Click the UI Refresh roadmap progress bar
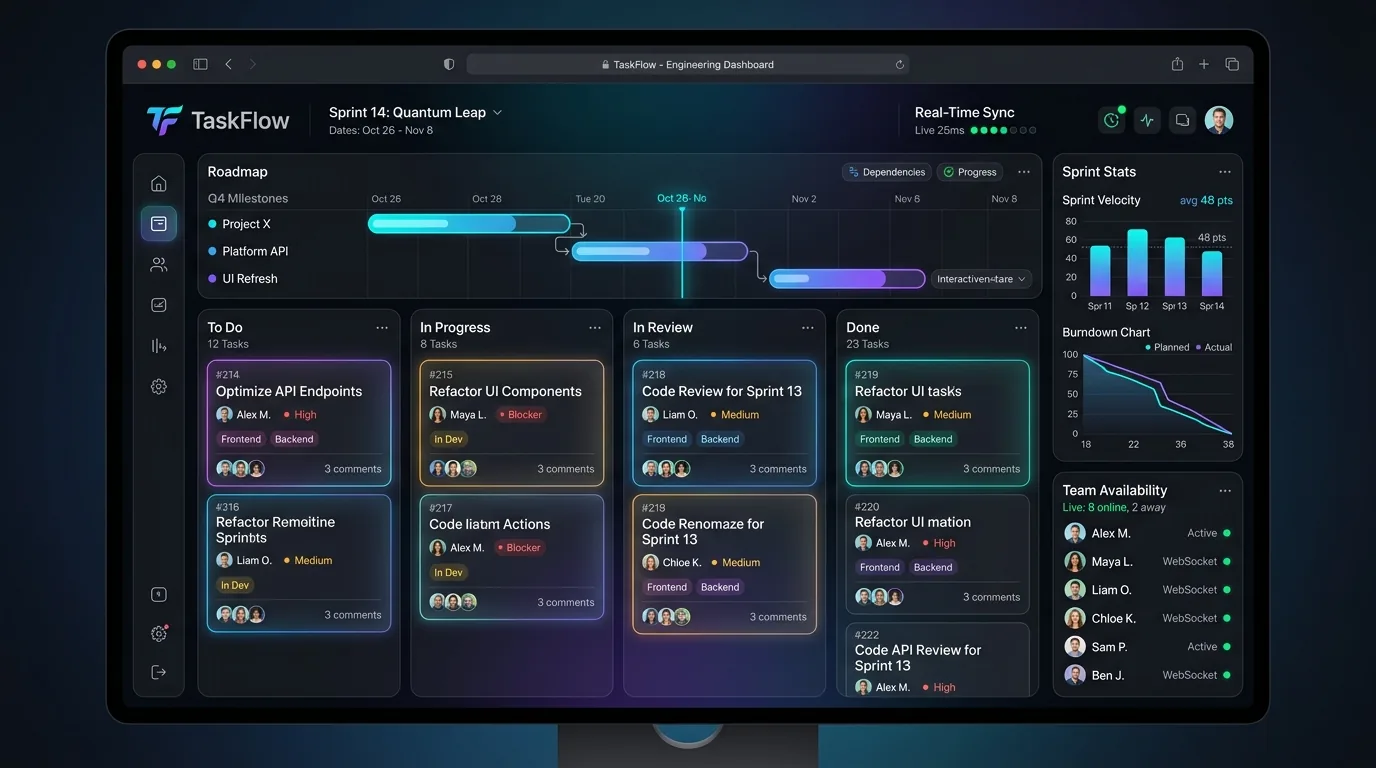Screen dimensions: 1376x768 (x=847, y=279)
